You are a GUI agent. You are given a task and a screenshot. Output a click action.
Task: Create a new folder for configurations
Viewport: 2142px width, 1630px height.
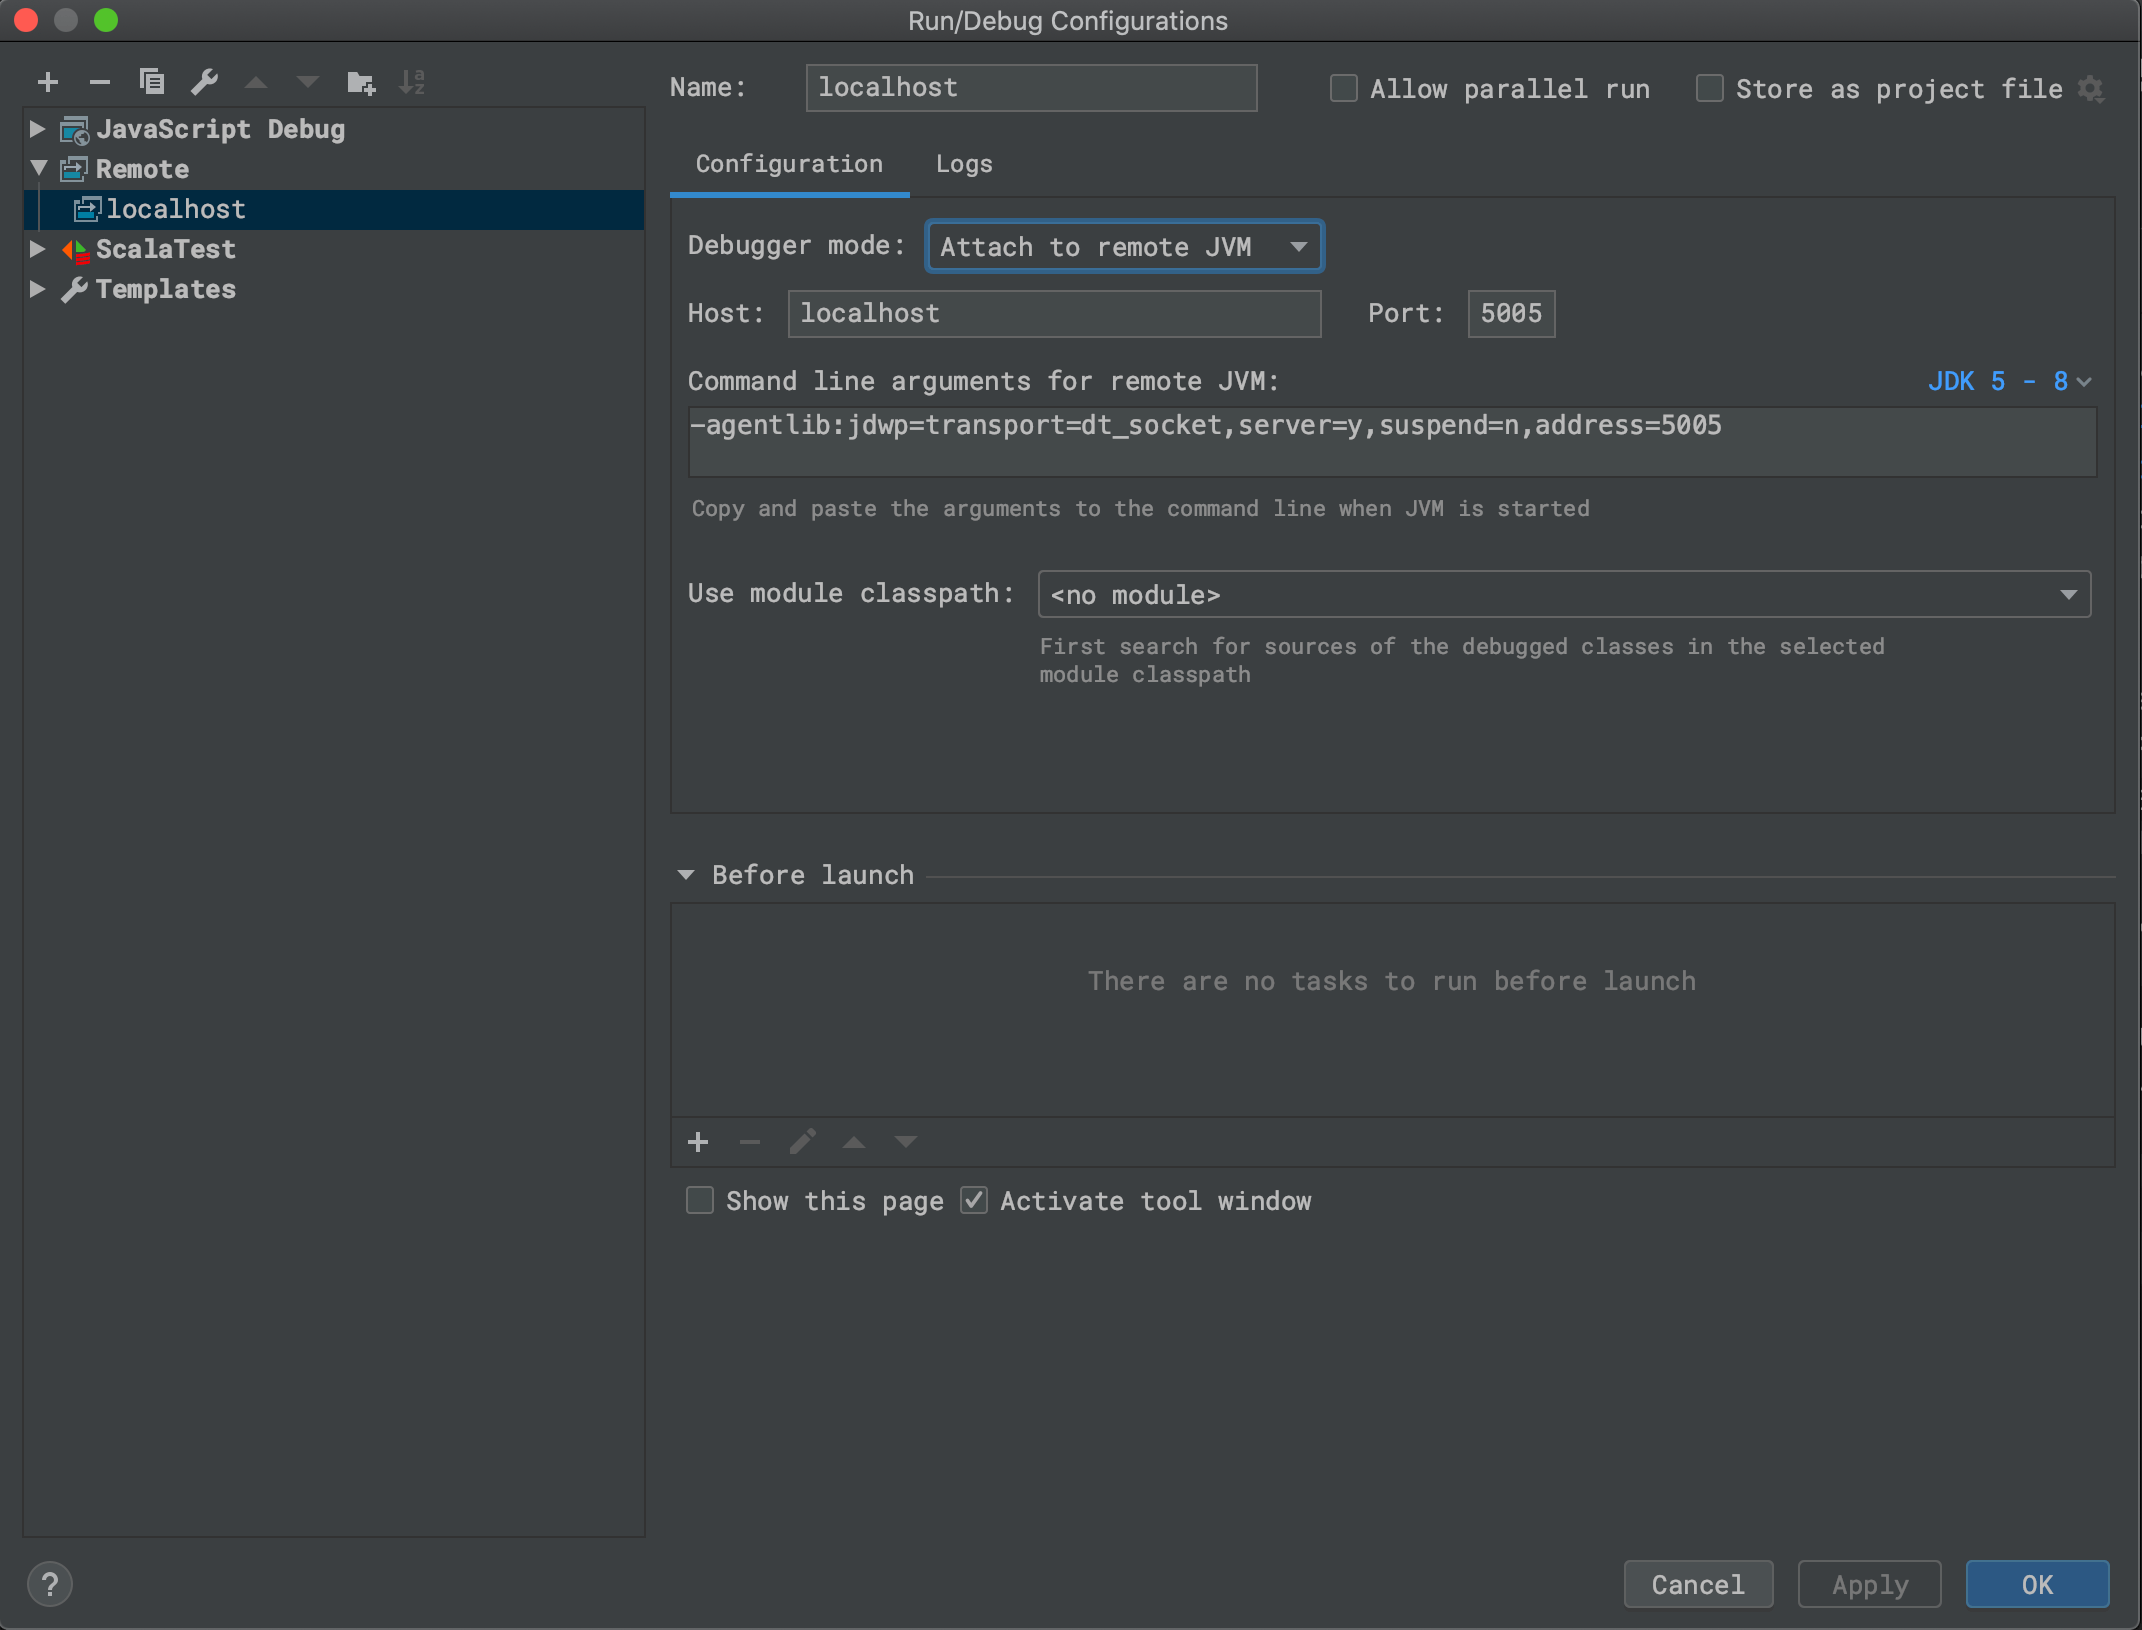[x=361, y=82]
